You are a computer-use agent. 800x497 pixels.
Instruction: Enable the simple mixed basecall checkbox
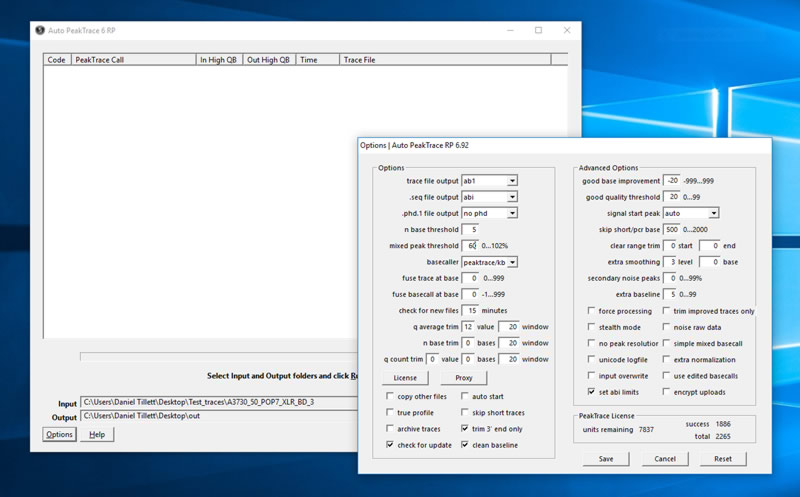click(x=666, y=343)
